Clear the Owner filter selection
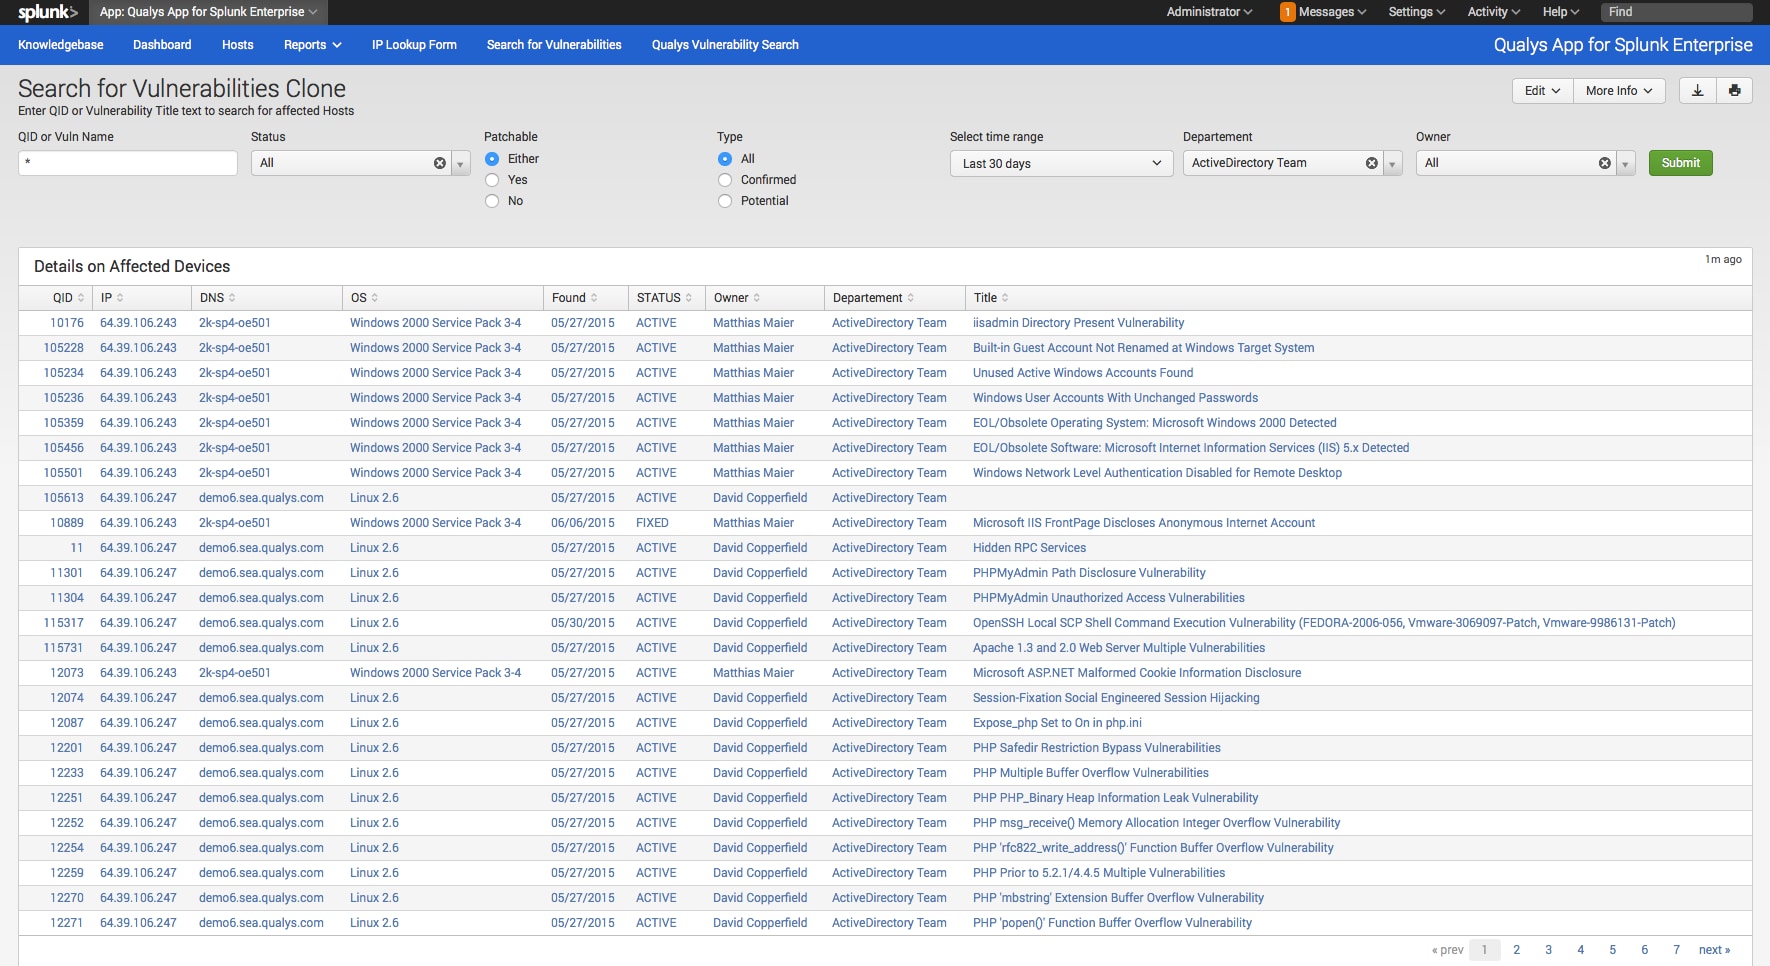The image size is (1770, 966). click(1605, 163)
